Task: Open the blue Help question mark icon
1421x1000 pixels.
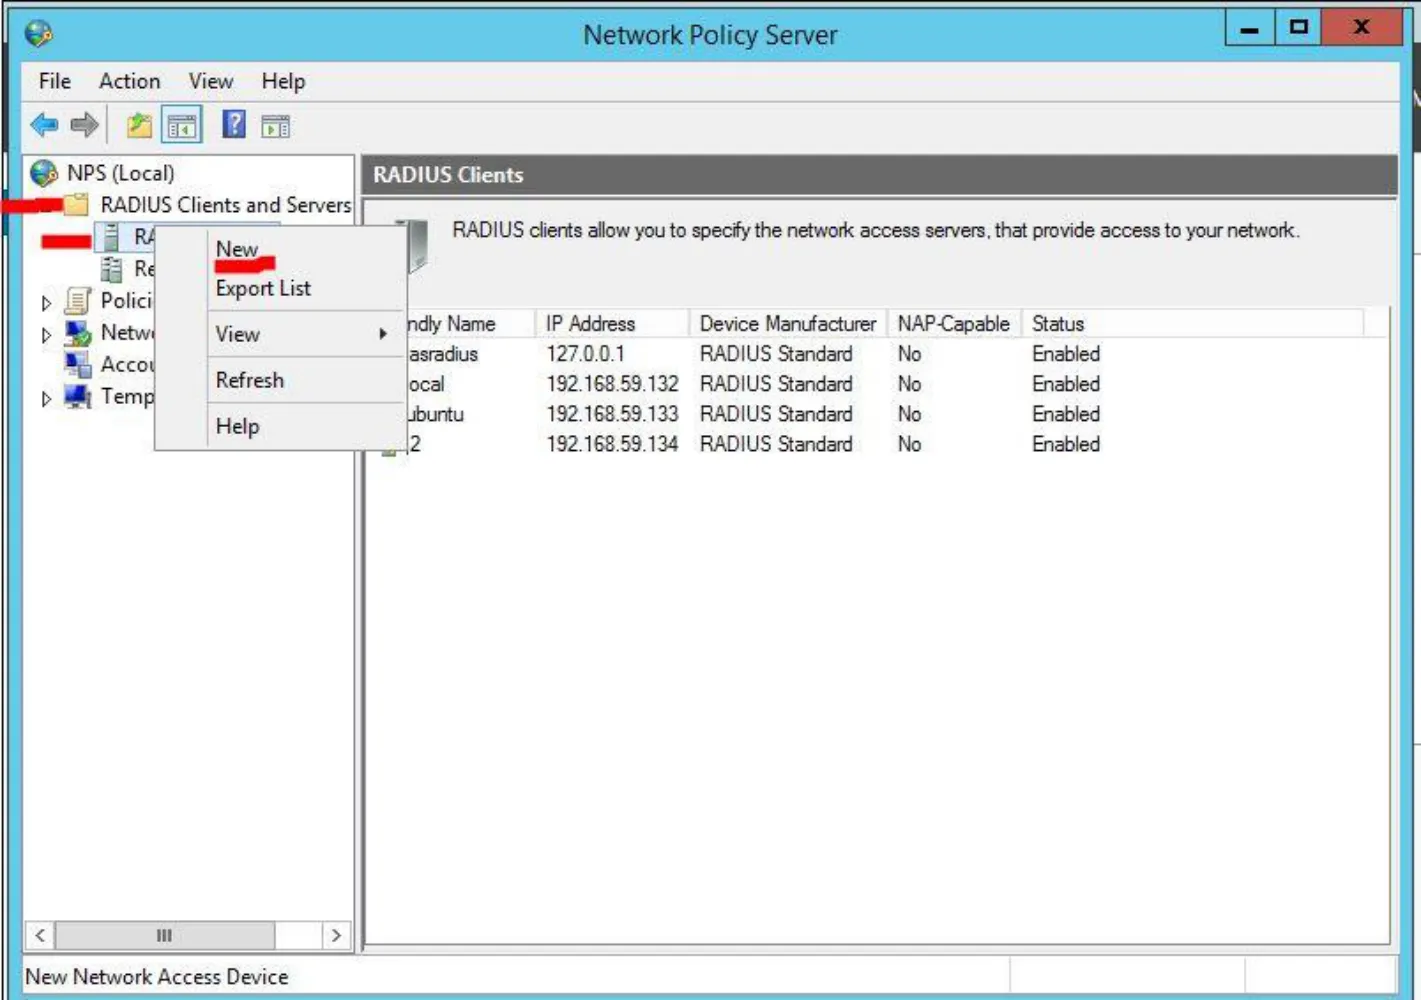Action: tap(234, 125)
